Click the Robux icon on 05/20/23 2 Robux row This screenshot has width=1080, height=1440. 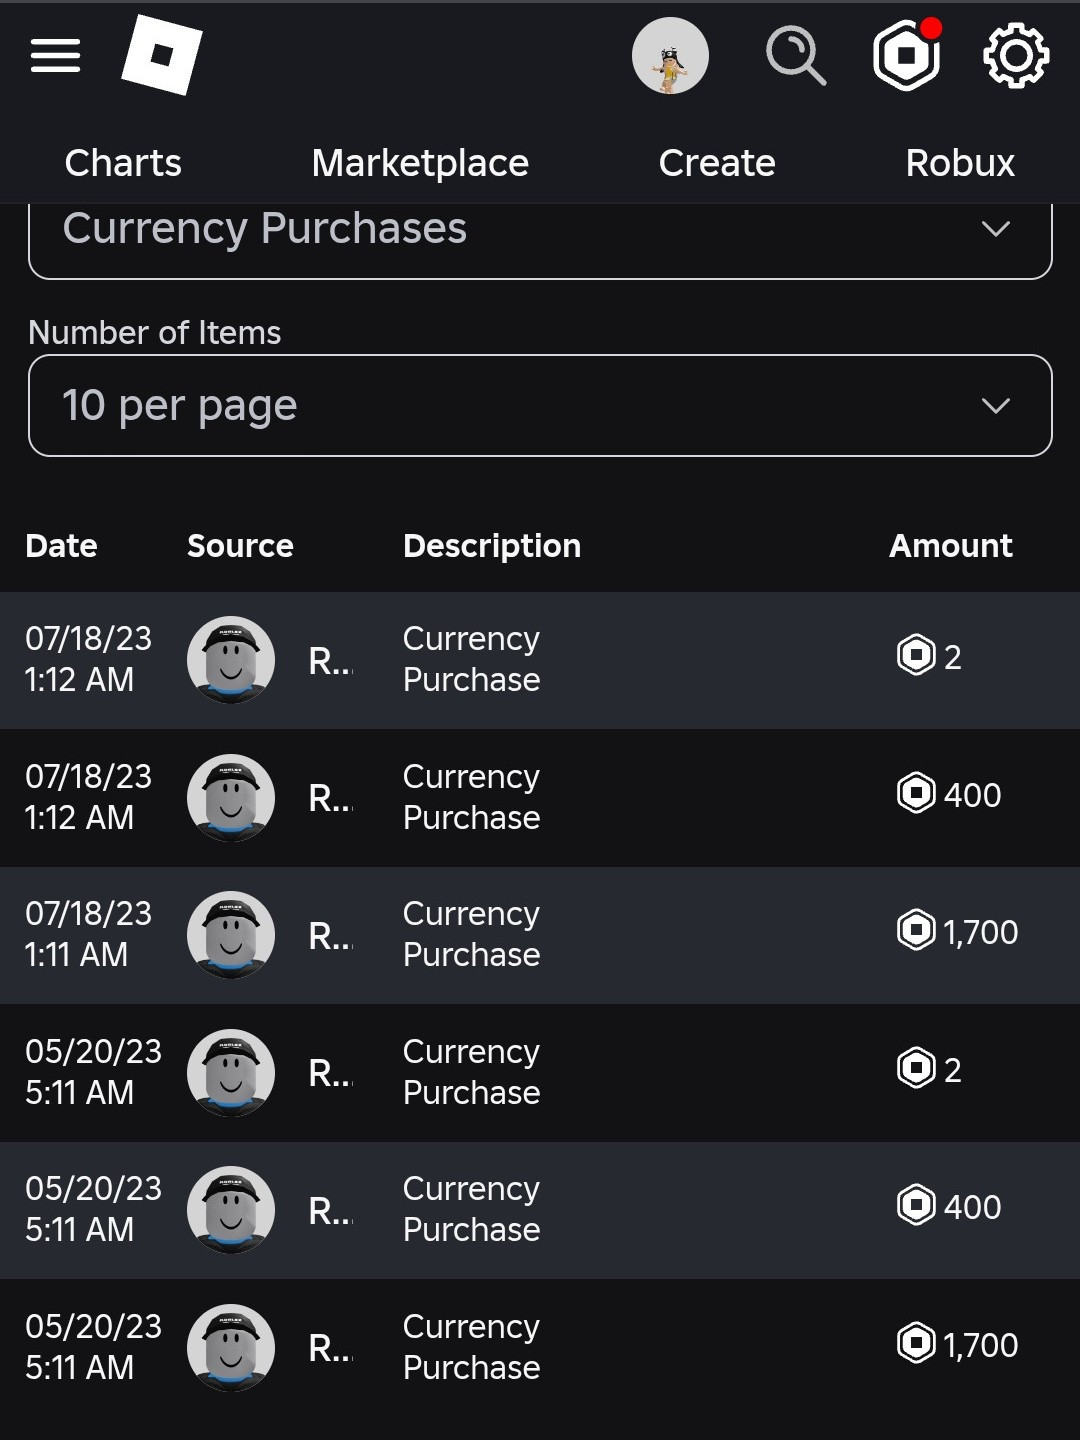(x=916, y=1068)
